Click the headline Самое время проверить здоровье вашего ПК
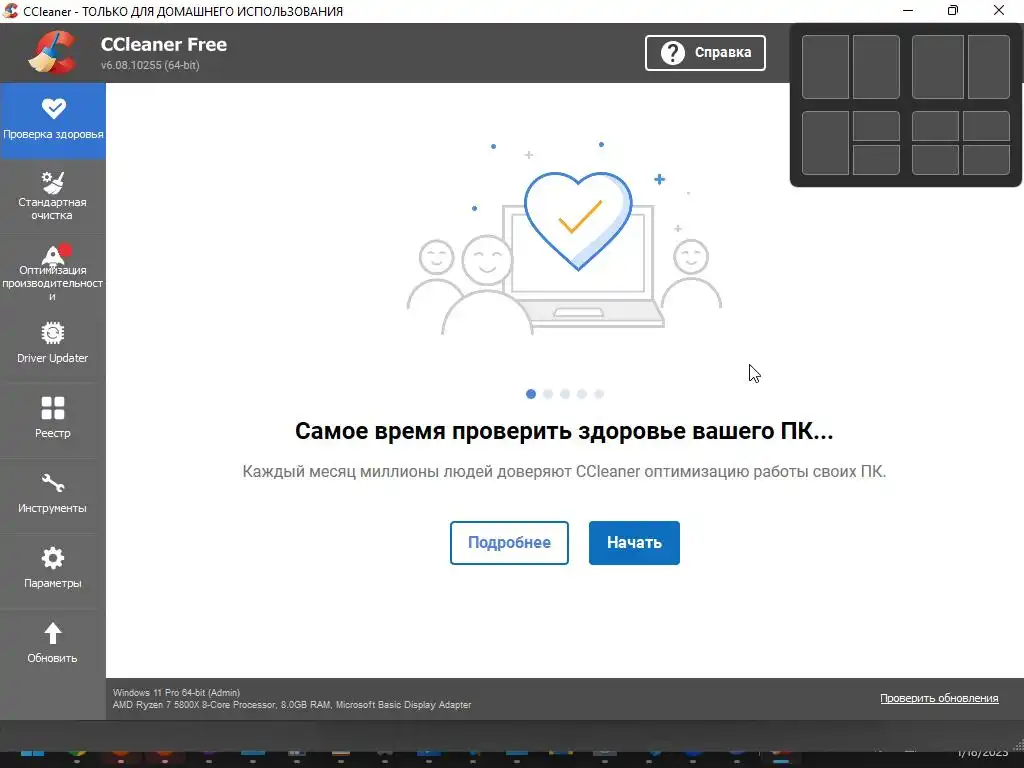Viewport: 1024px width, 768px height. click(564, 431)
